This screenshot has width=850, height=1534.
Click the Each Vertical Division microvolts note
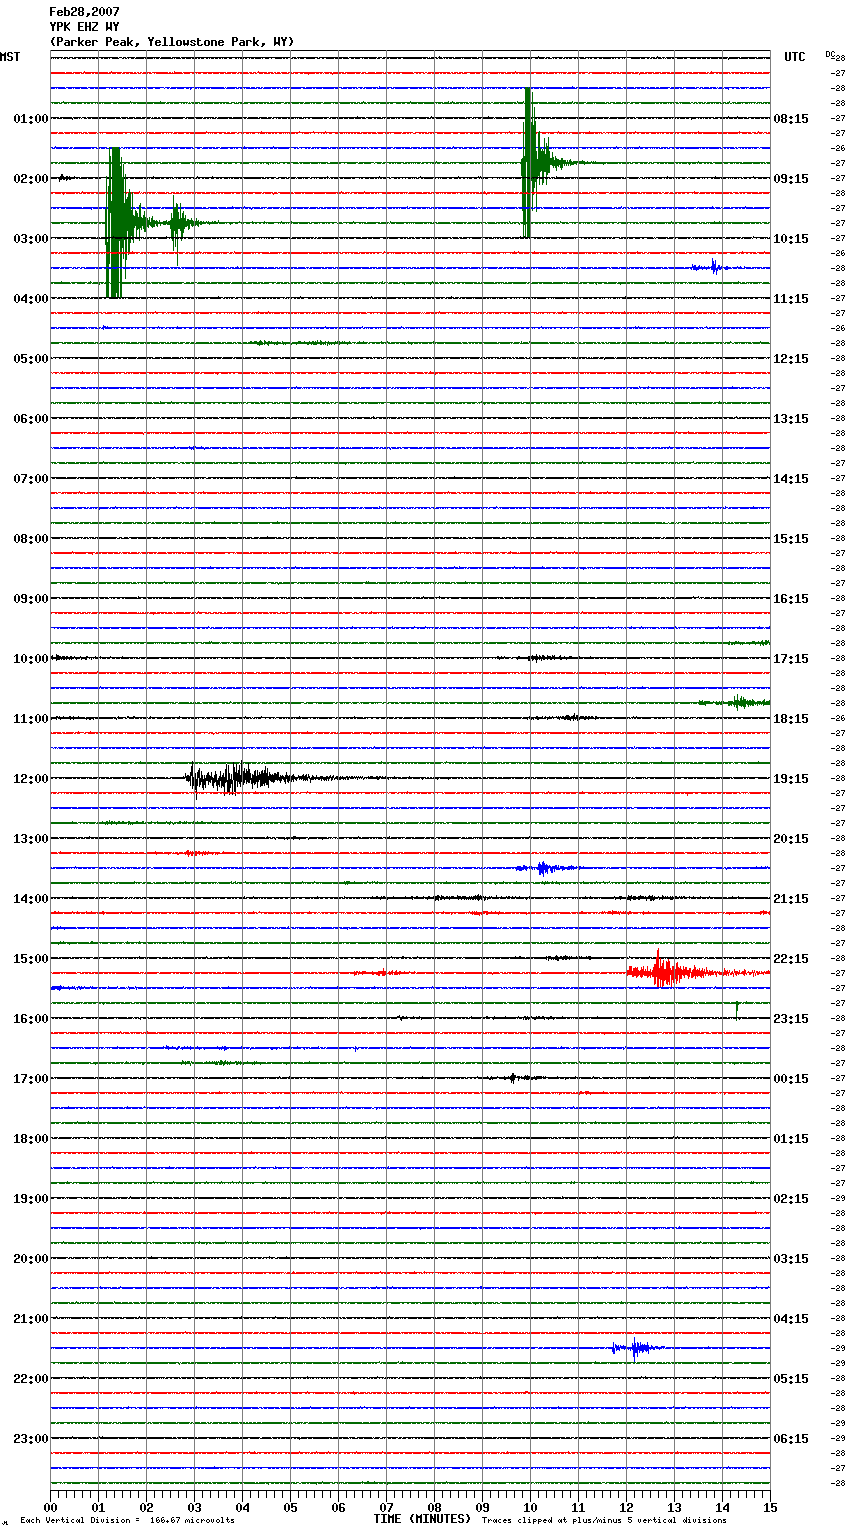127,1521
